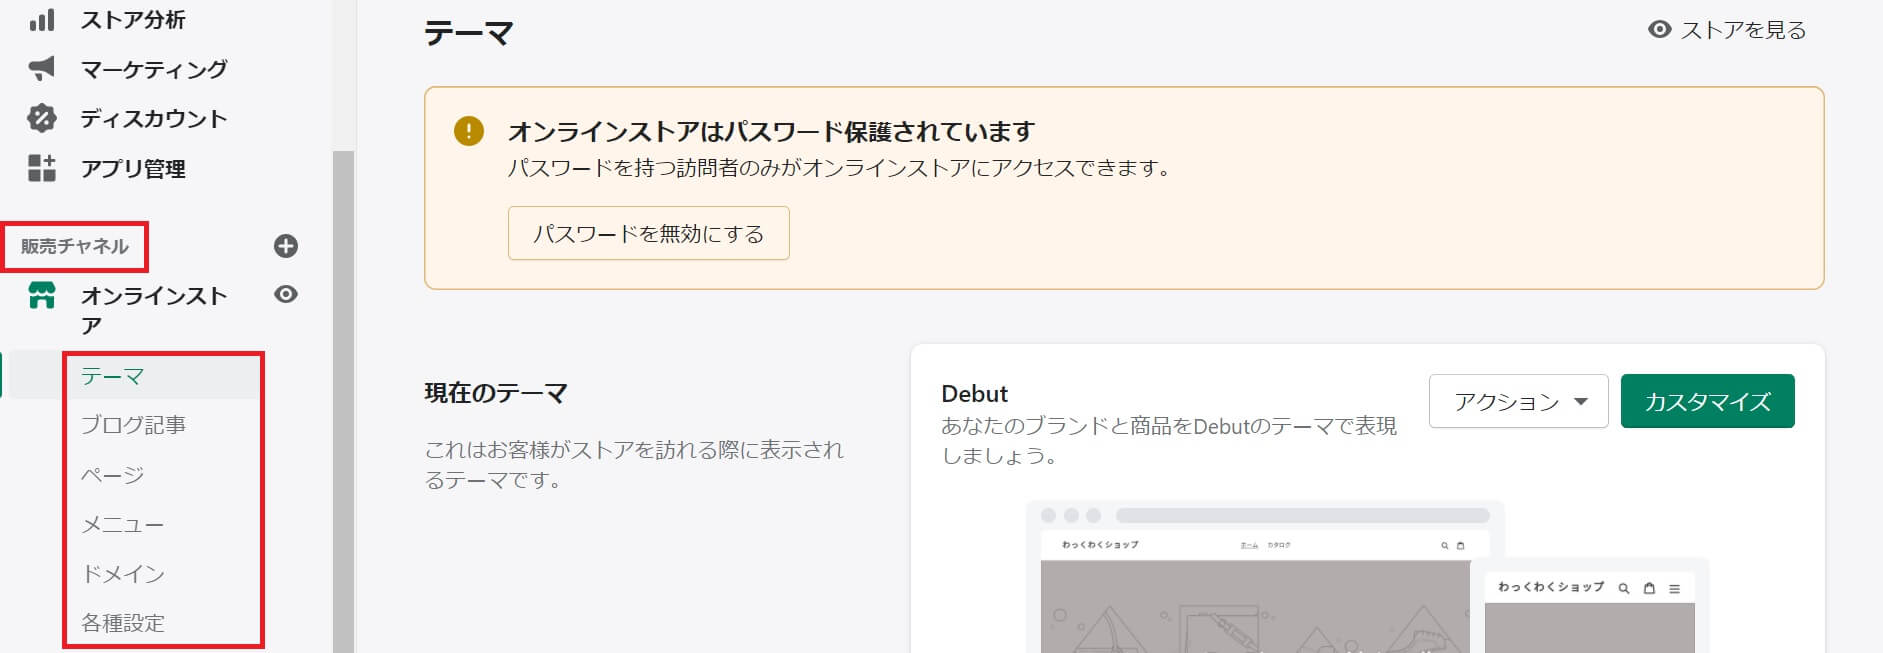Click the green カスタマイズ button
This screenshot has height=653, width=1883.
click(1707, 401)
